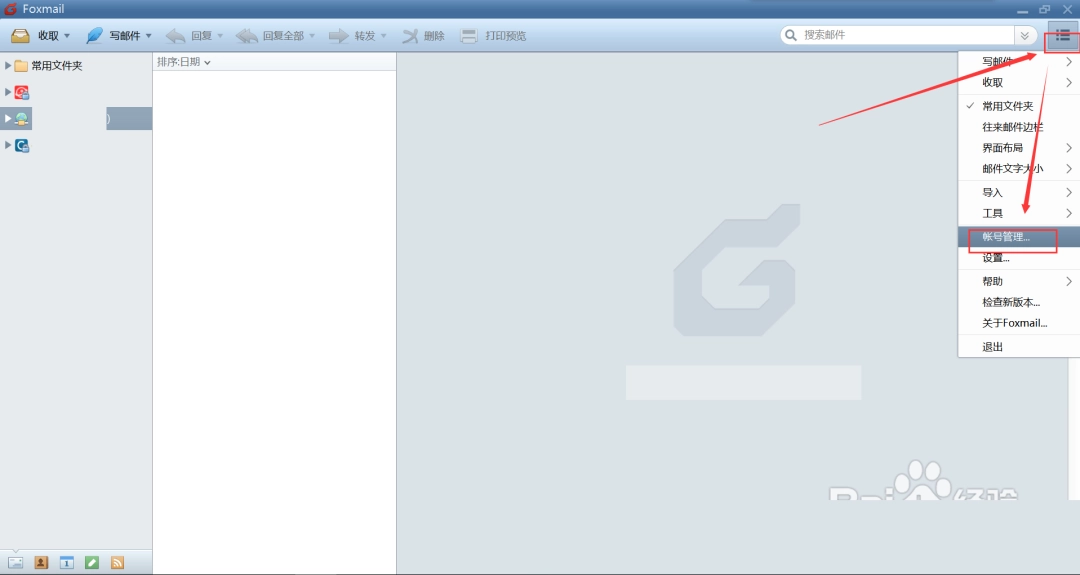Choose 检查新版本... menu item
This screenshot has height=575, width=1080.
1019,302
